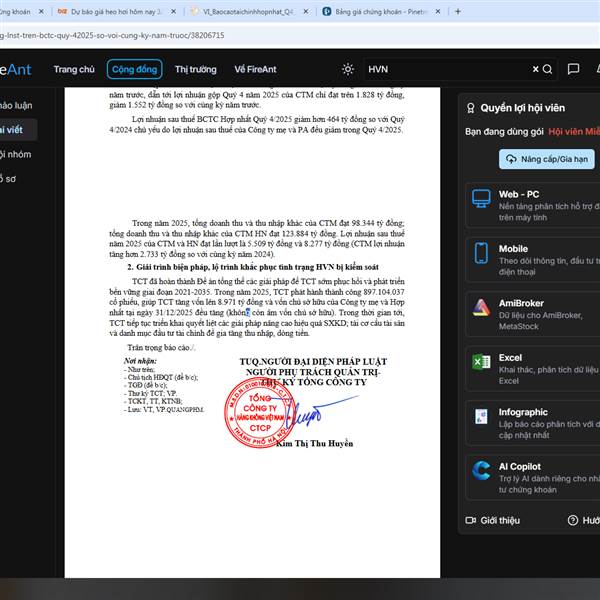The width and height of the screenshot is (600, 600).
Task: Click the heading '2. Giải trình biện pháp, lộ trình'
Action: (x=253, y=267)
